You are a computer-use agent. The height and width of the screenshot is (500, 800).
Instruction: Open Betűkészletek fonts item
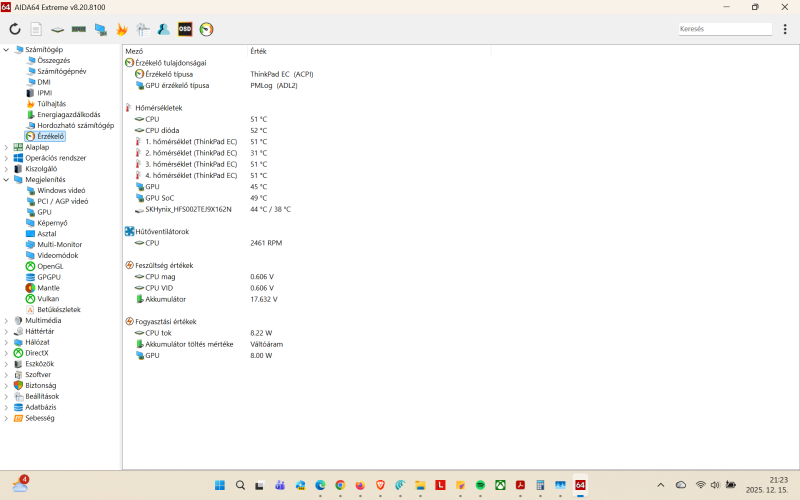point(59,310)
